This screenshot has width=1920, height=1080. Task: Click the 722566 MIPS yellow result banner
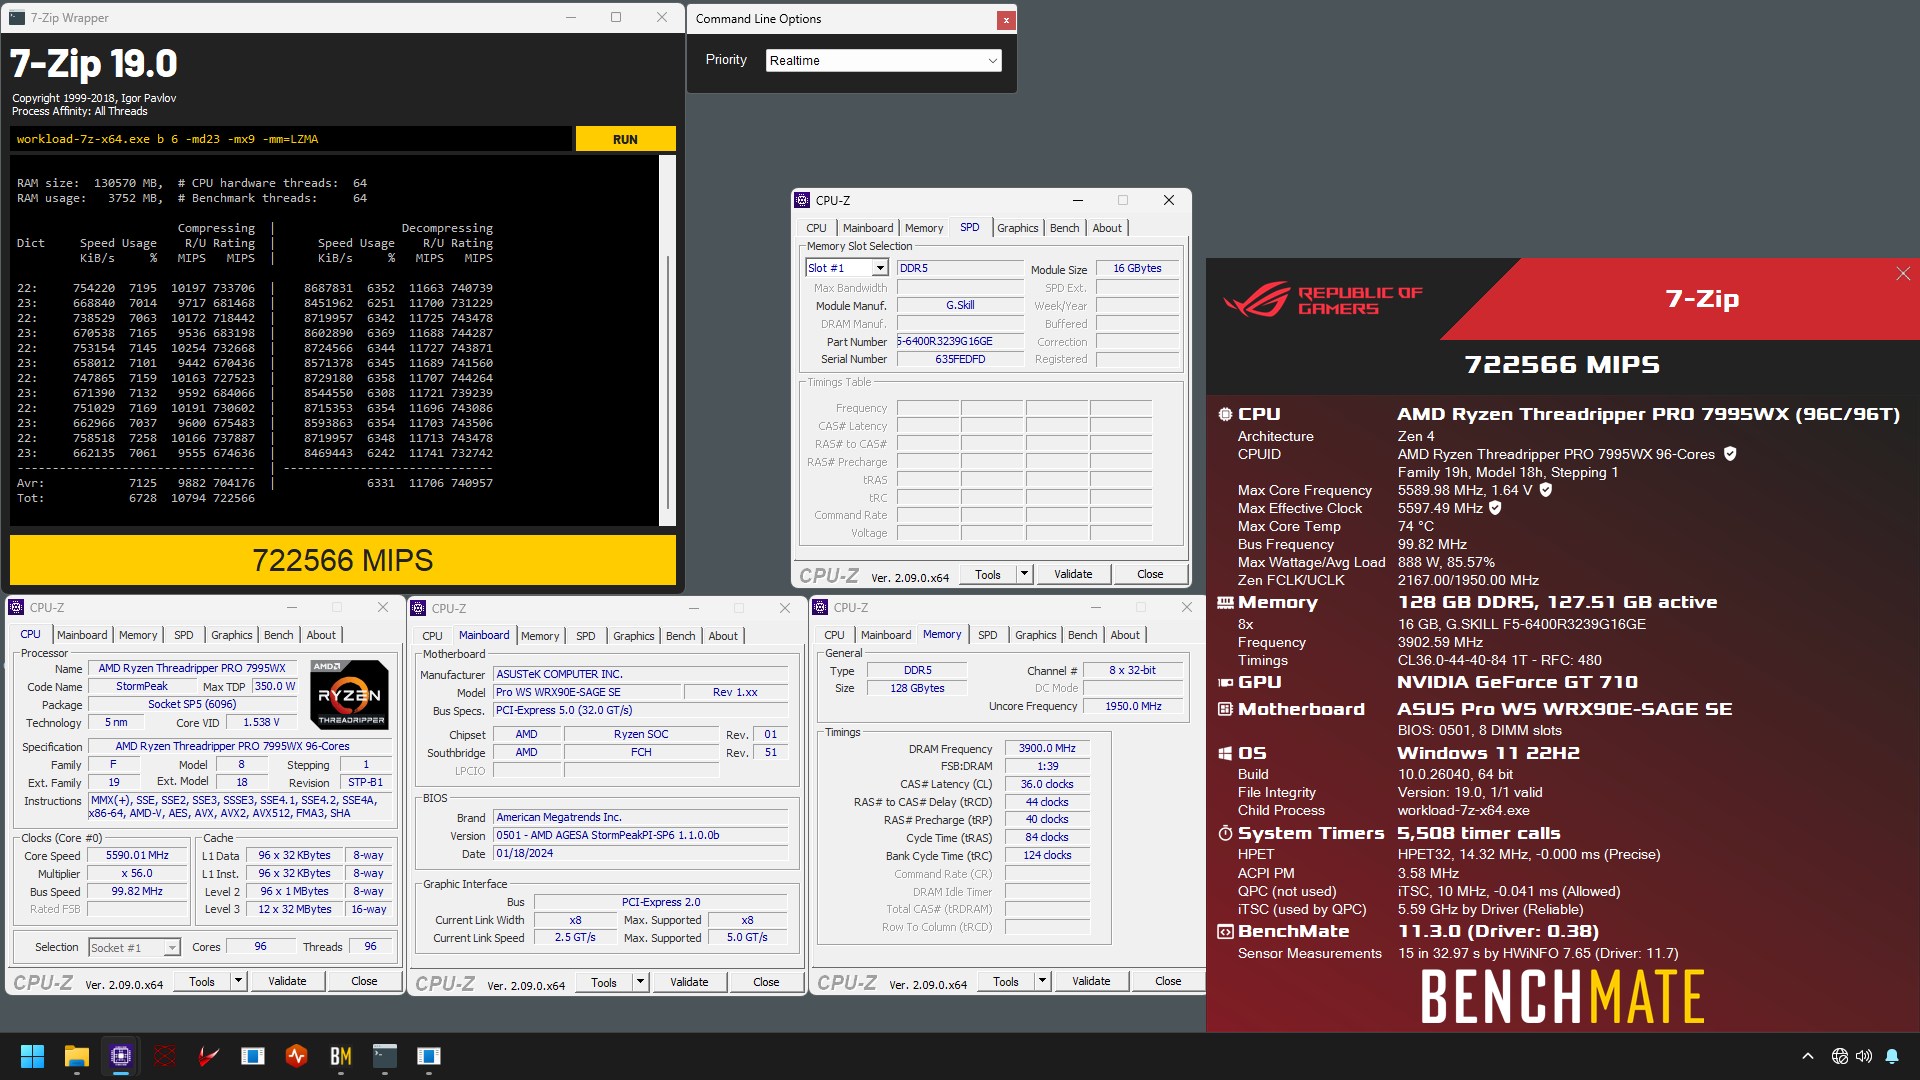(x=343, y=560)
